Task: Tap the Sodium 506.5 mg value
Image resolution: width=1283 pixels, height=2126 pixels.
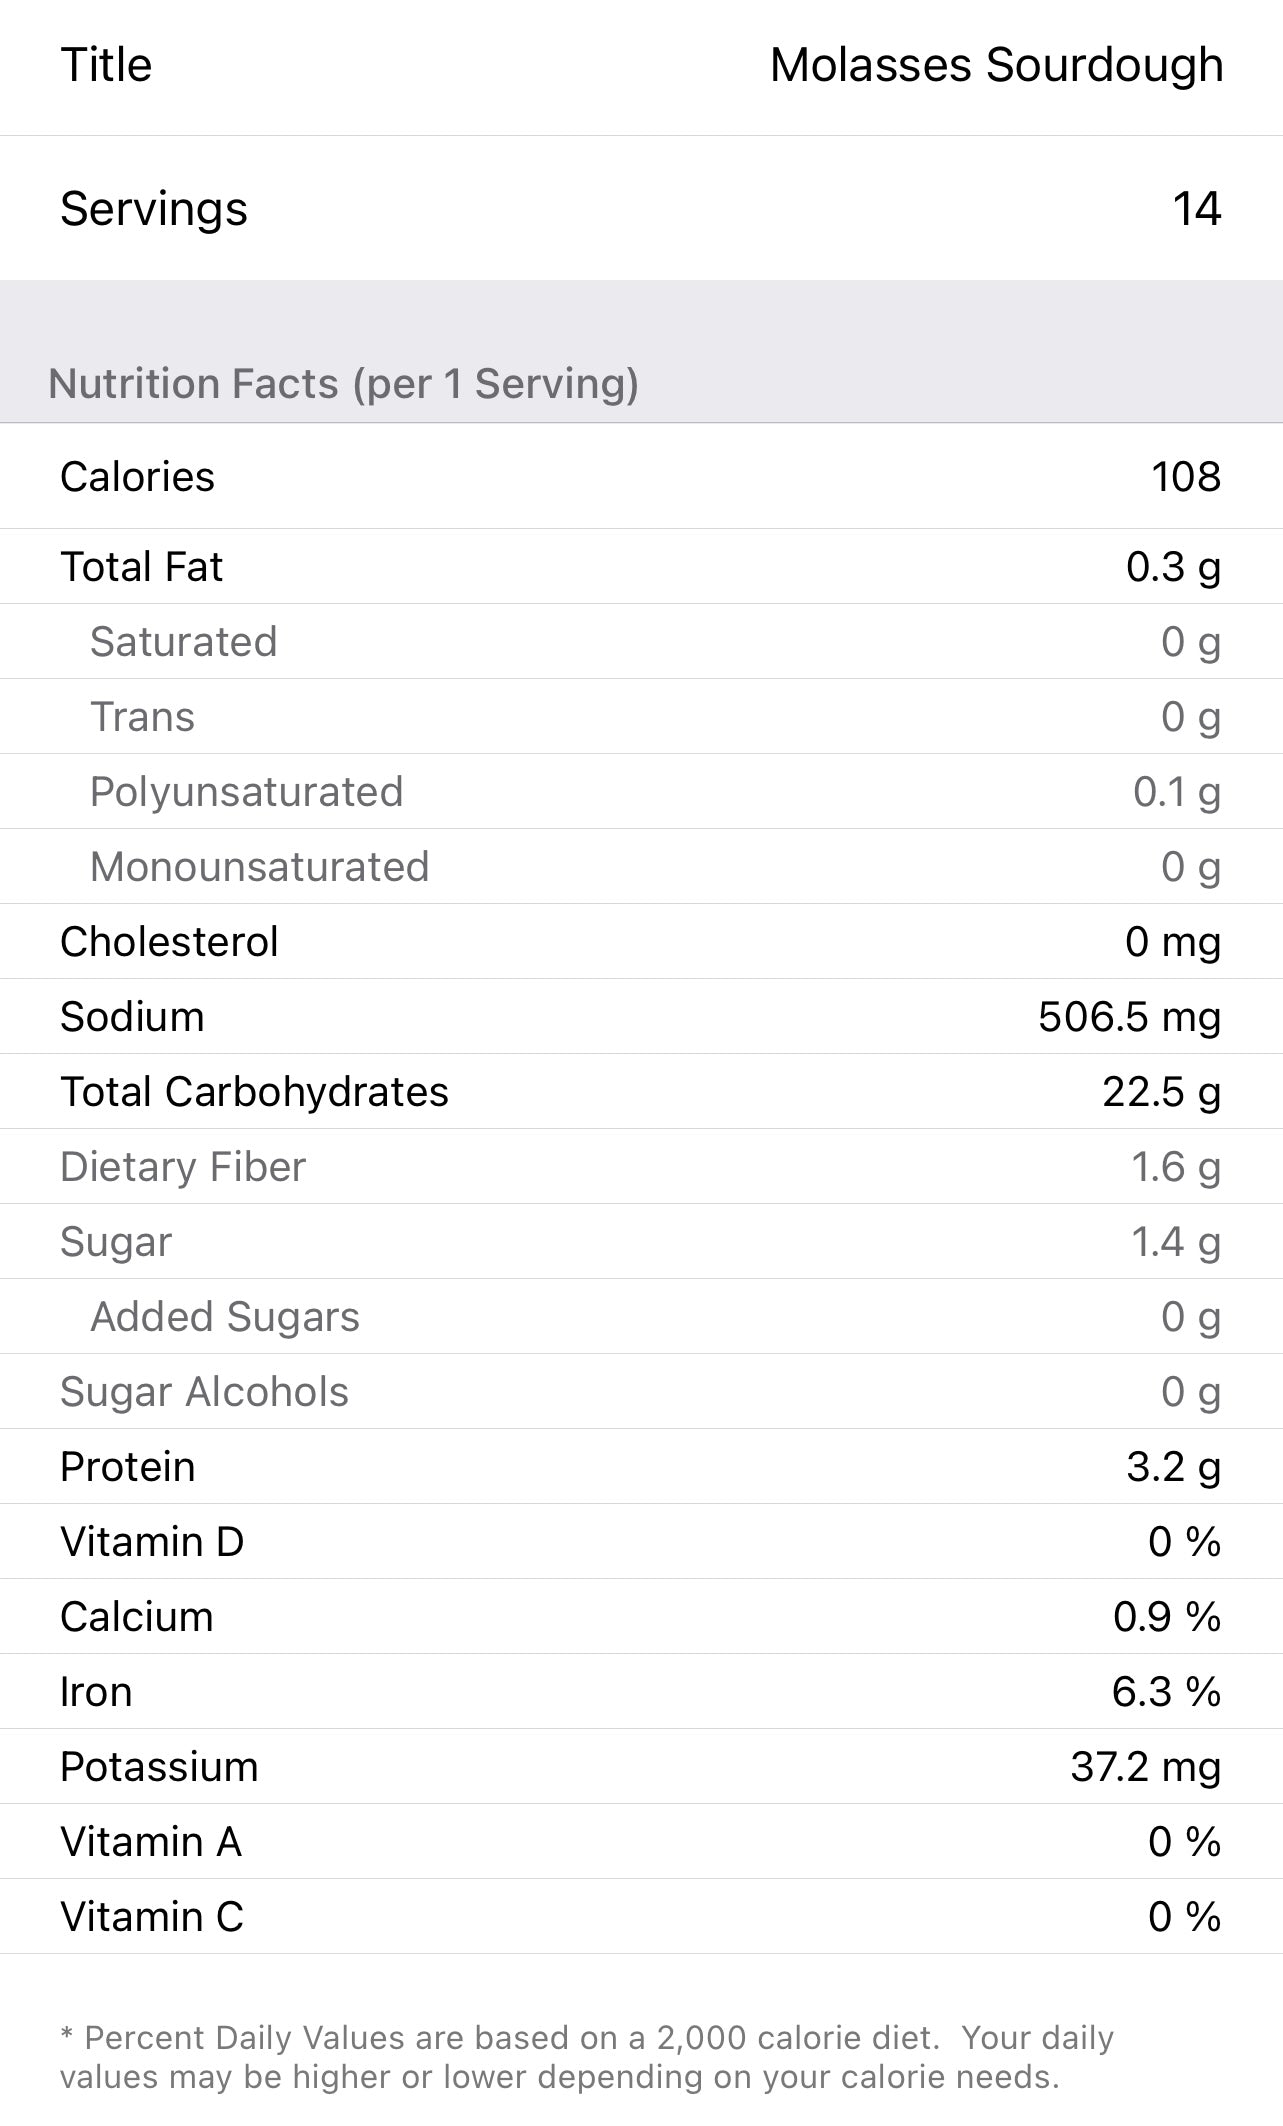Action: click(1129, 1017)
